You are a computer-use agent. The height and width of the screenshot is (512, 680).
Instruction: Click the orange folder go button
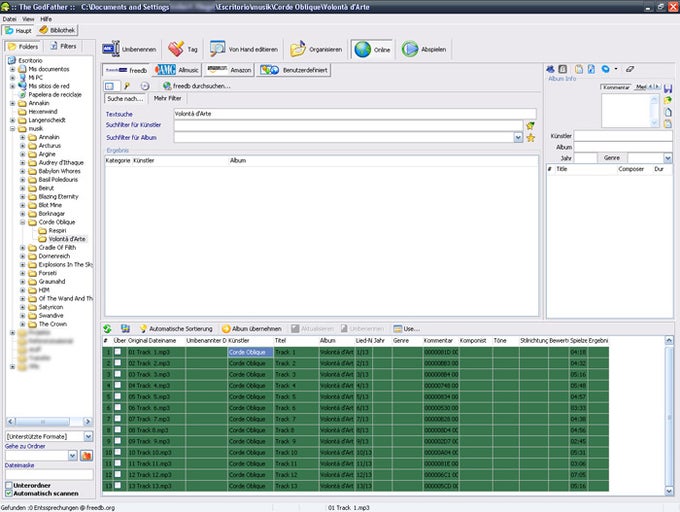[x=86, y=456]
